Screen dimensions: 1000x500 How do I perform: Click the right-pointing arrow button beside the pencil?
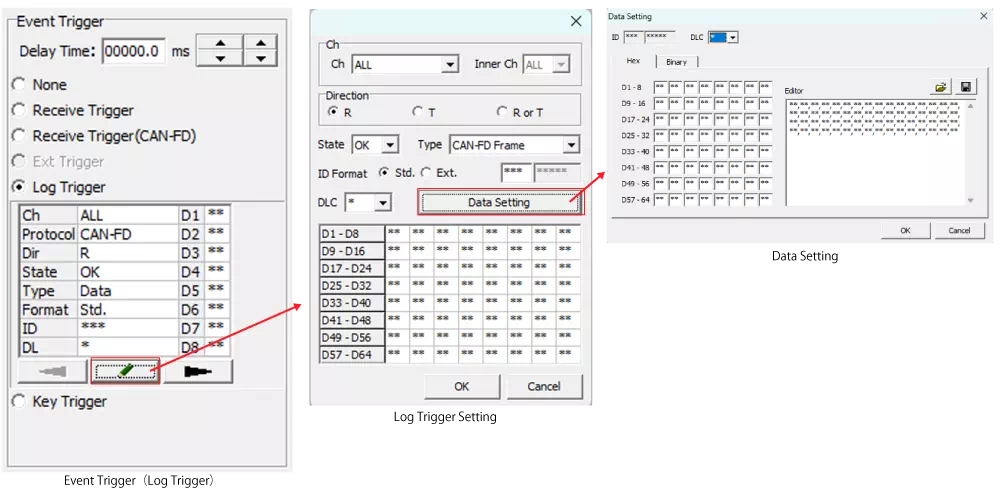pyautogui.click(x=199, y=371)
